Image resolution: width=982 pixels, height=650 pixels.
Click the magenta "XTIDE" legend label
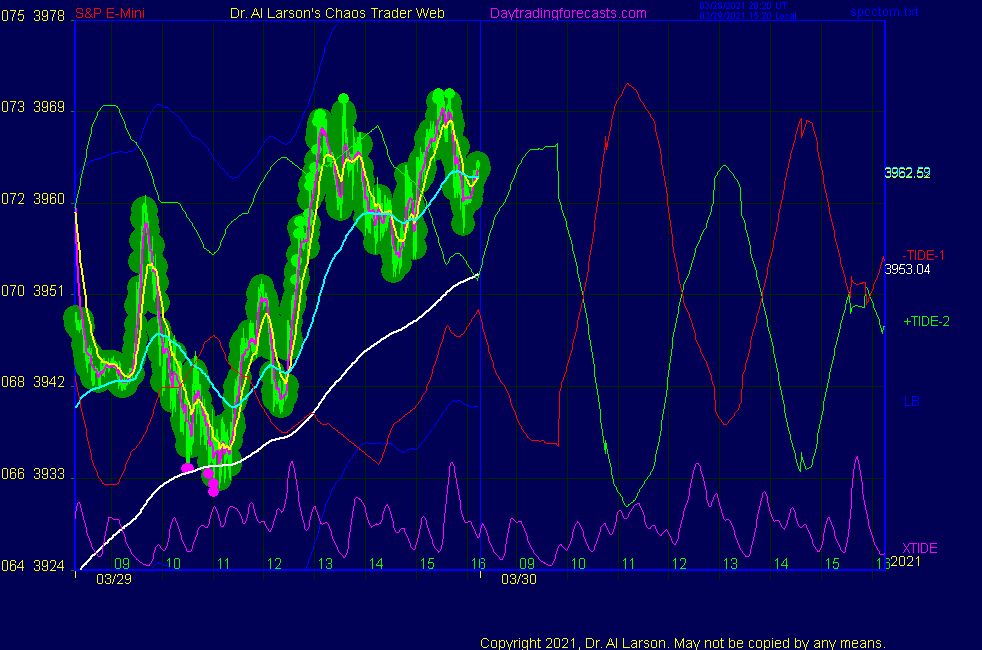pyautogui.click(x=919, y=549)
